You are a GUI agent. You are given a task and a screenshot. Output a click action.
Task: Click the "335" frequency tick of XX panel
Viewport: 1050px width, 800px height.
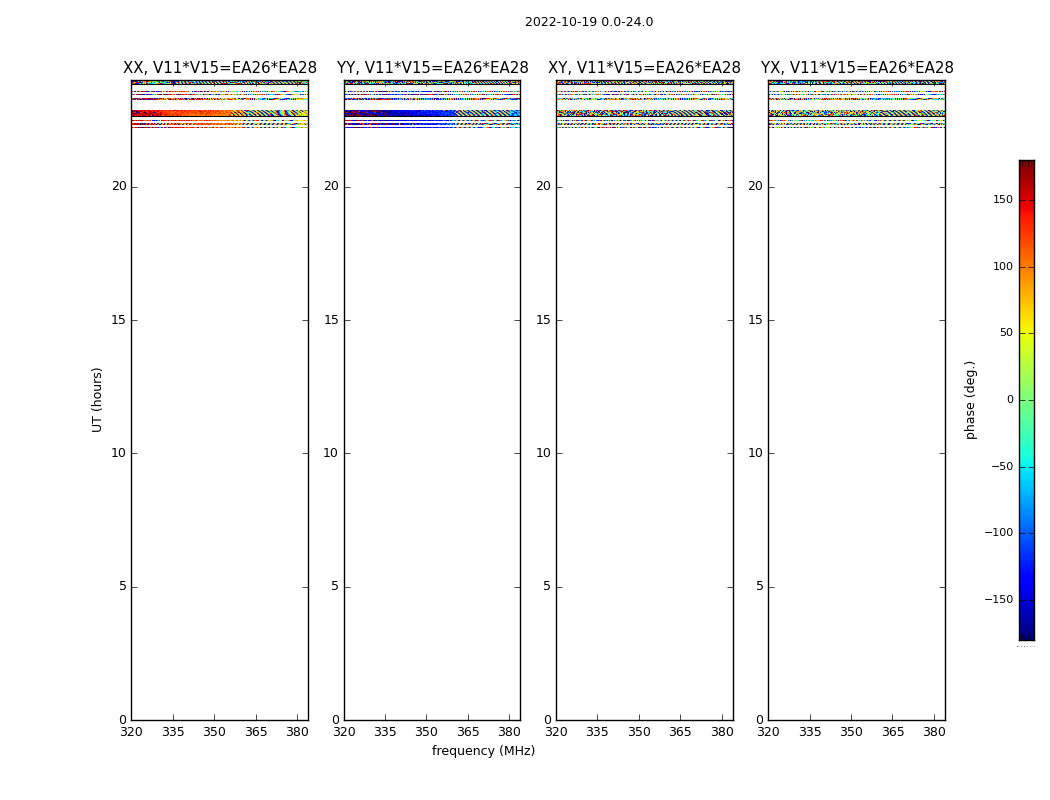coord(173,732)
